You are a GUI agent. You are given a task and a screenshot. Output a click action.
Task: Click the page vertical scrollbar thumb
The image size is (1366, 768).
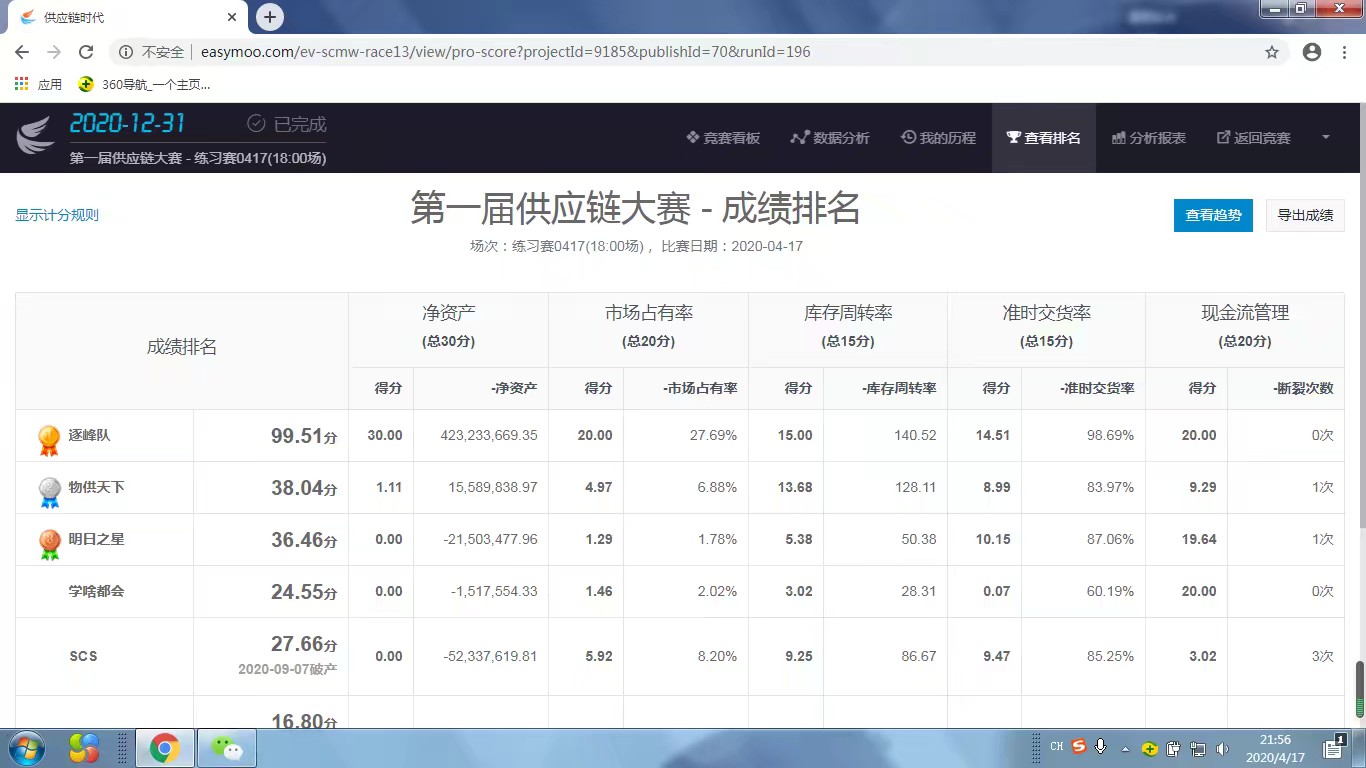point(1359,689)
